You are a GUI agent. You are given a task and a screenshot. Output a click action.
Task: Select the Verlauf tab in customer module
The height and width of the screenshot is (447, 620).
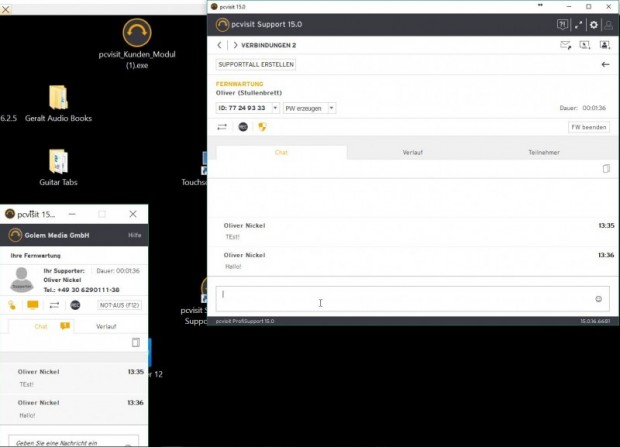[x=106, y=326]
